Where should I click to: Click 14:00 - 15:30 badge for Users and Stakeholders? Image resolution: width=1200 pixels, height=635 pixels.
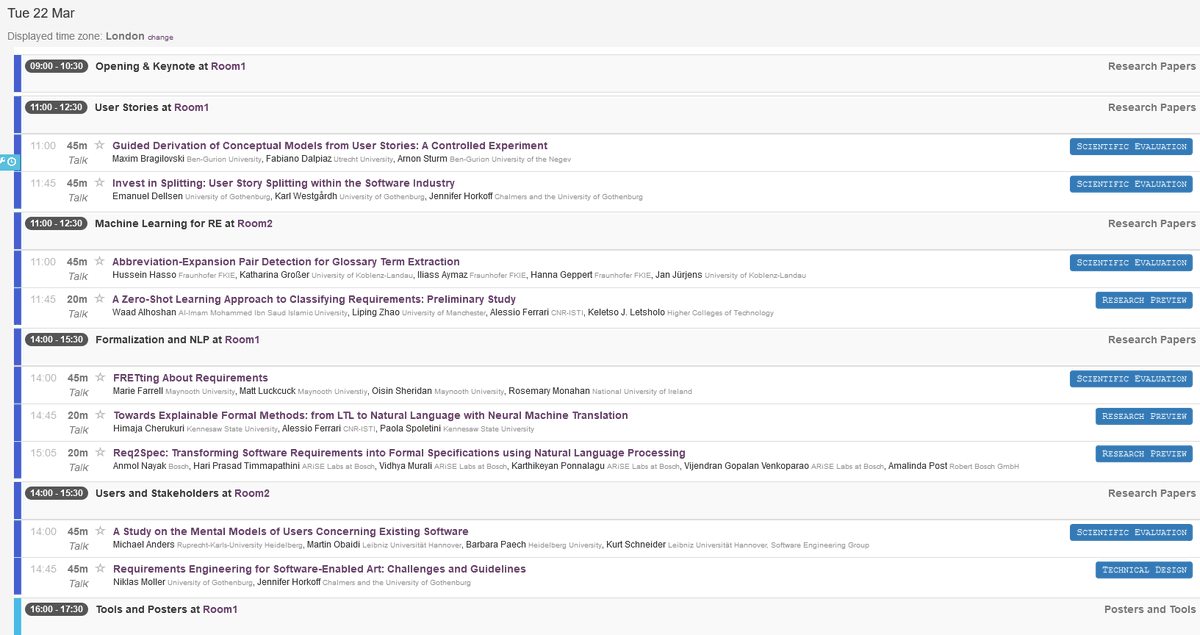coord(56,493)
